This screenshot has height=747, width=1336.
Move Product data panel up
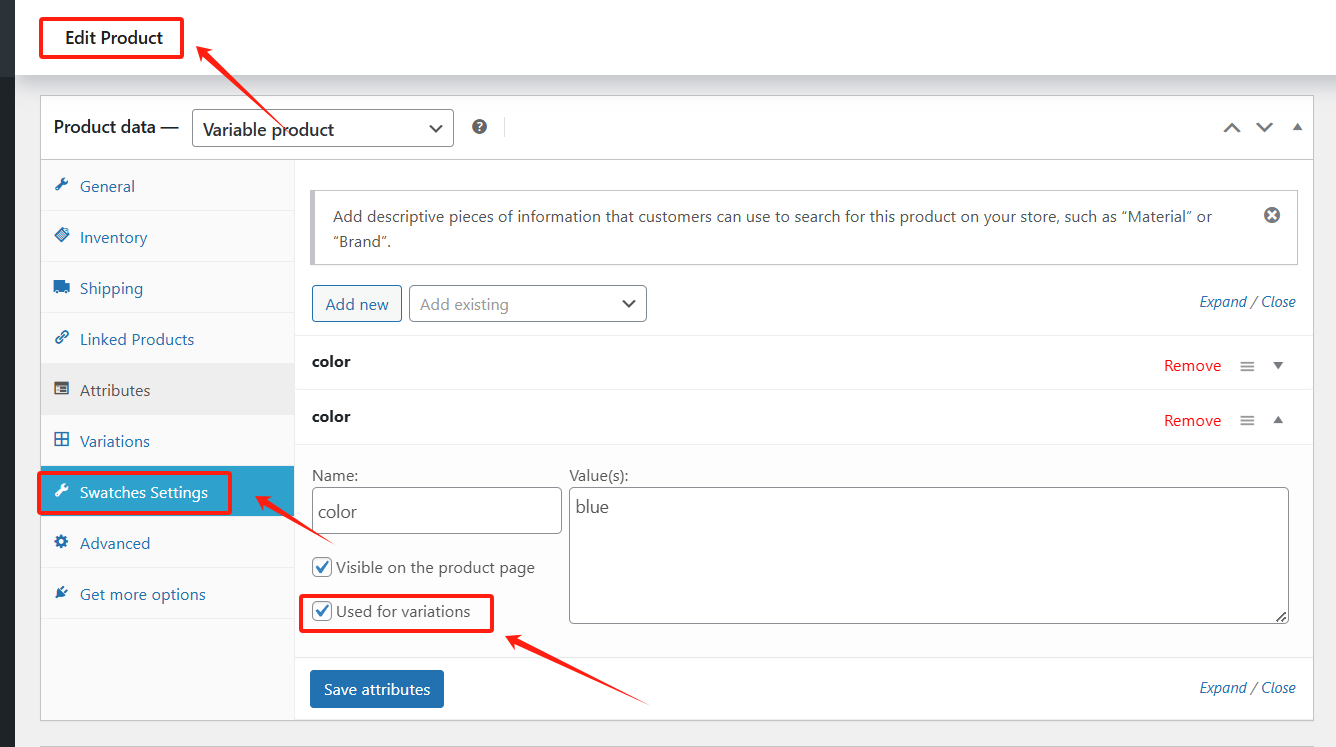point(1232,127)
